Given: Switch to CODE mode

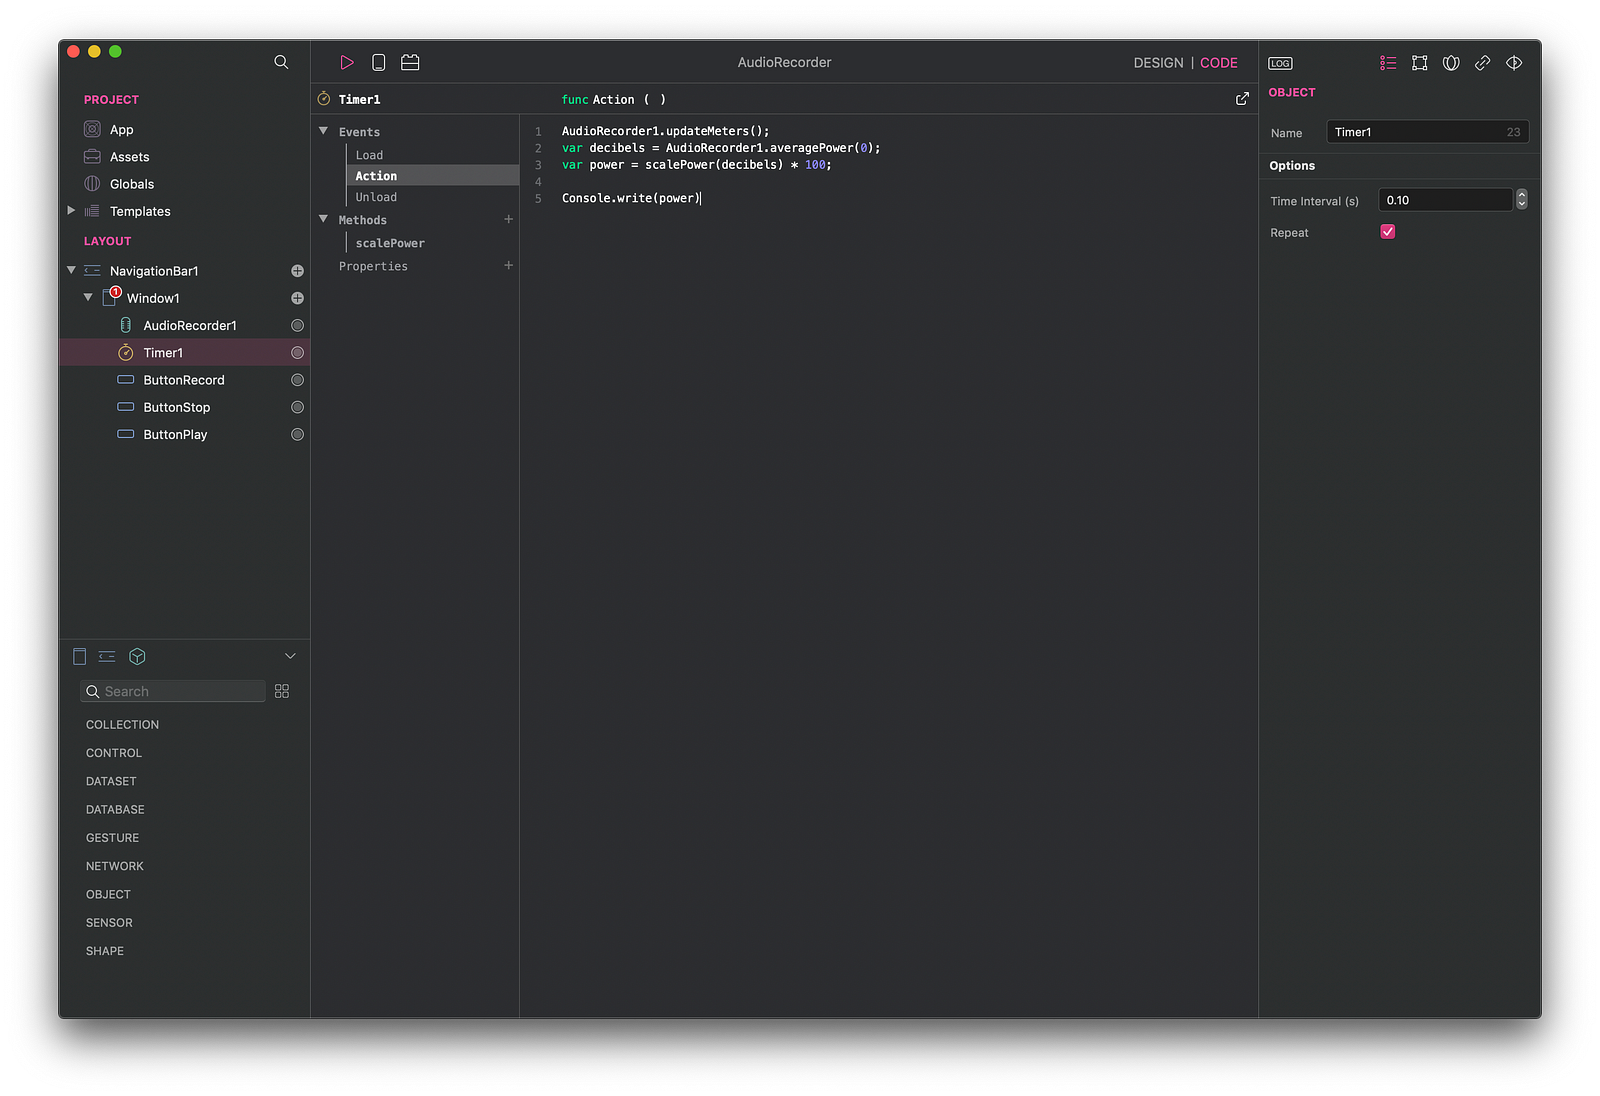Looking at the screenshot, I should 1218,63.
